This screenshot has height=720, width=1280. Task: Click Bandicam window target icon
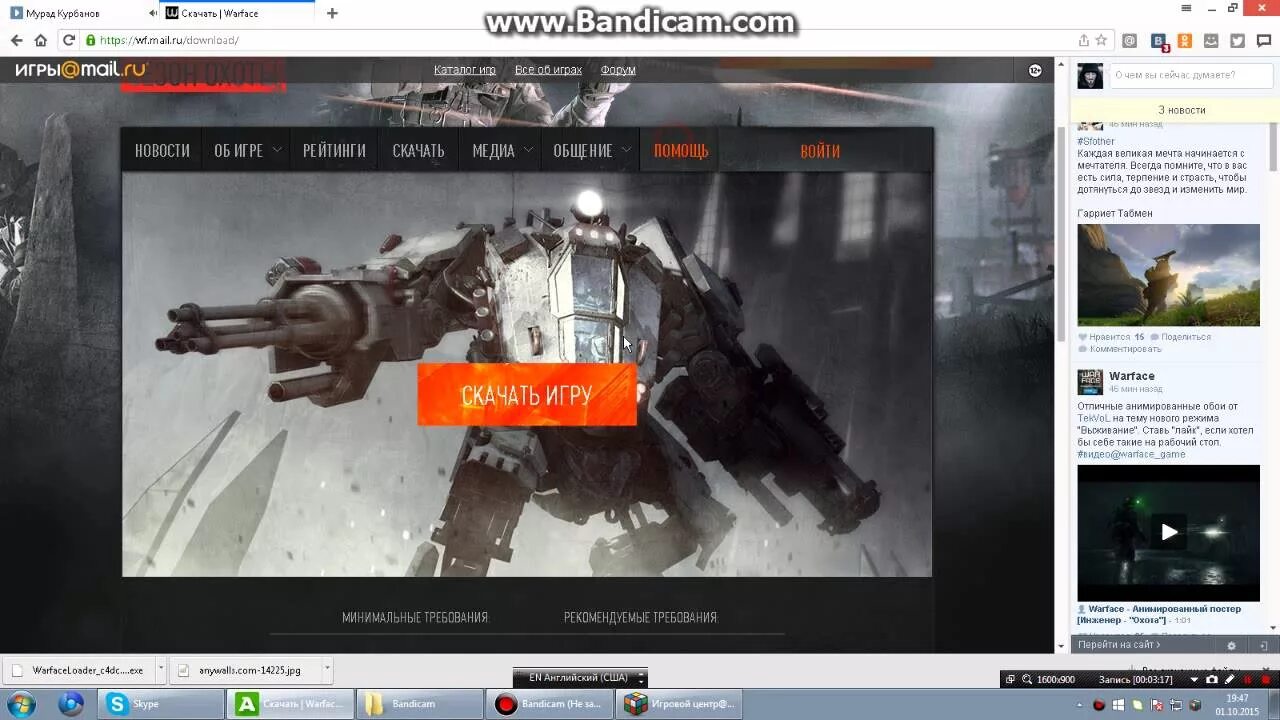click(1010, 679)
